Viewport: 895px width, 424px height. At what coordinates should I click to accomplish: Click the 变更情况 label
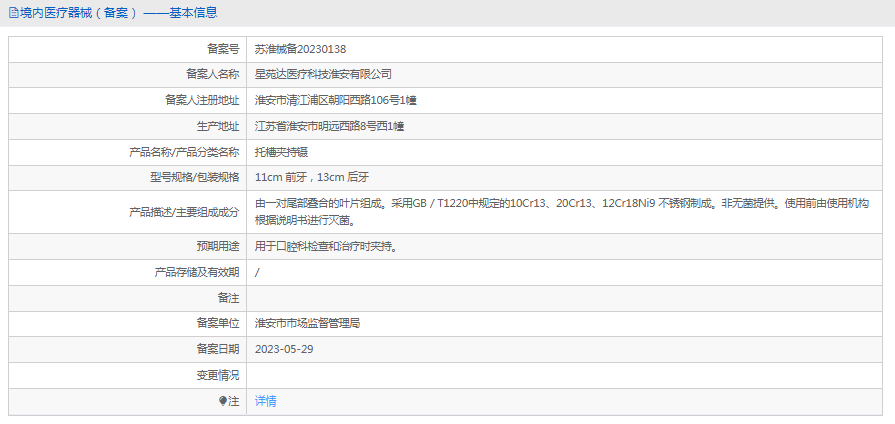(218, 375)
